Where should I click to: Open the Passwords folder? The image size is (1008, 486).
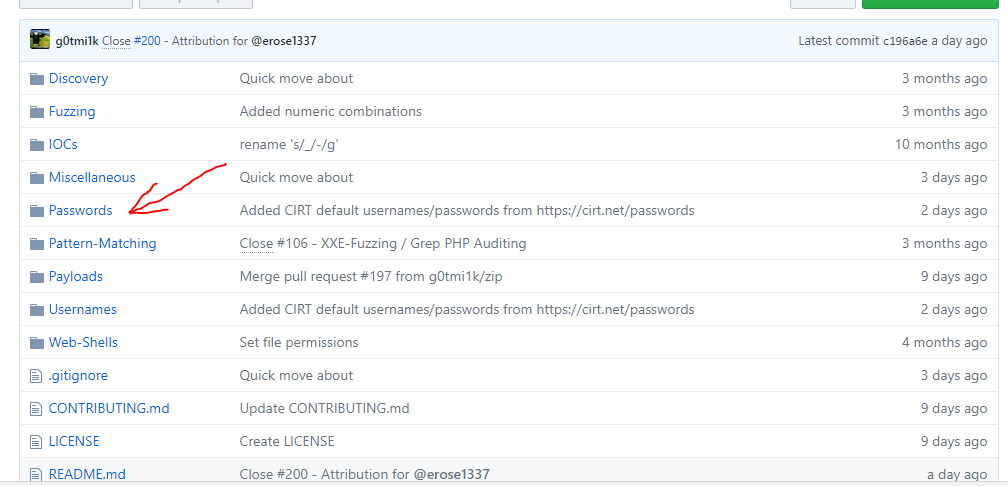point(80,211)
